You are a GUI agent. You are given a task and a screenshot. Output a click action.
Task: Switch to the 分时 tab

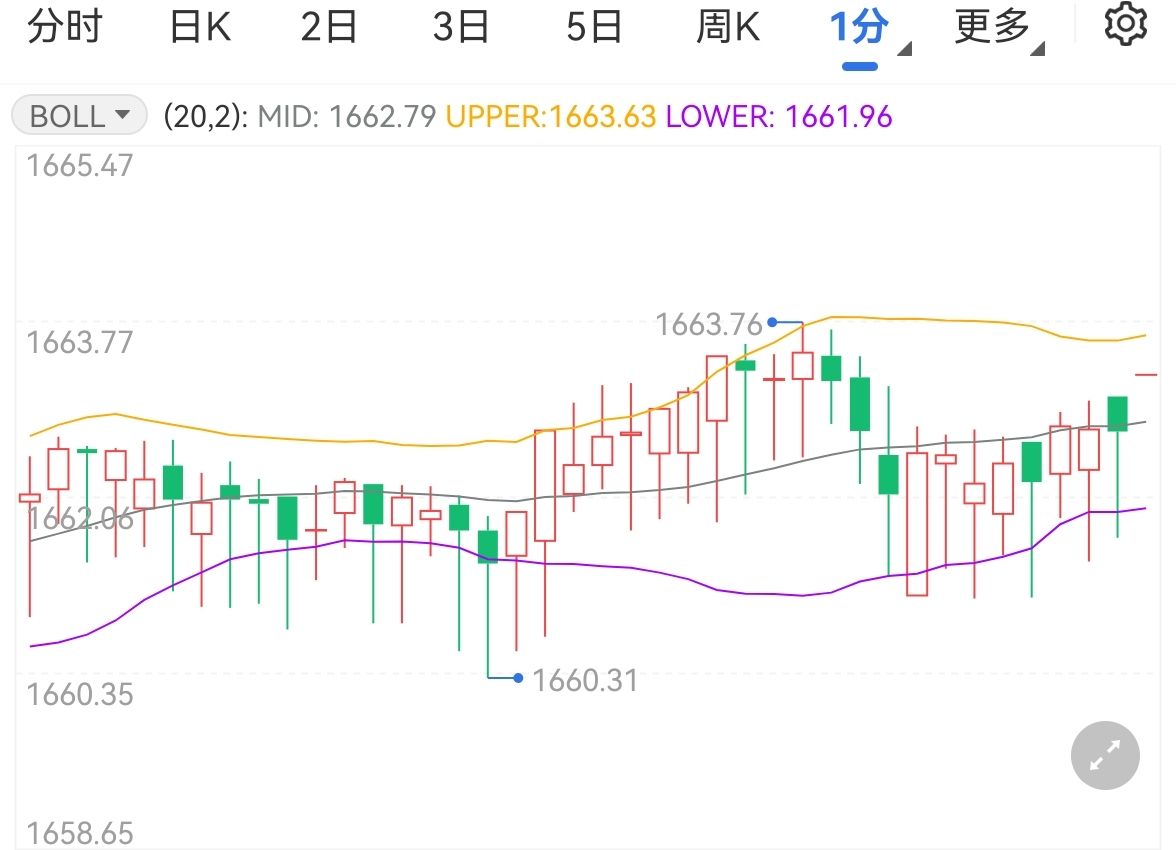coord(64,27)
